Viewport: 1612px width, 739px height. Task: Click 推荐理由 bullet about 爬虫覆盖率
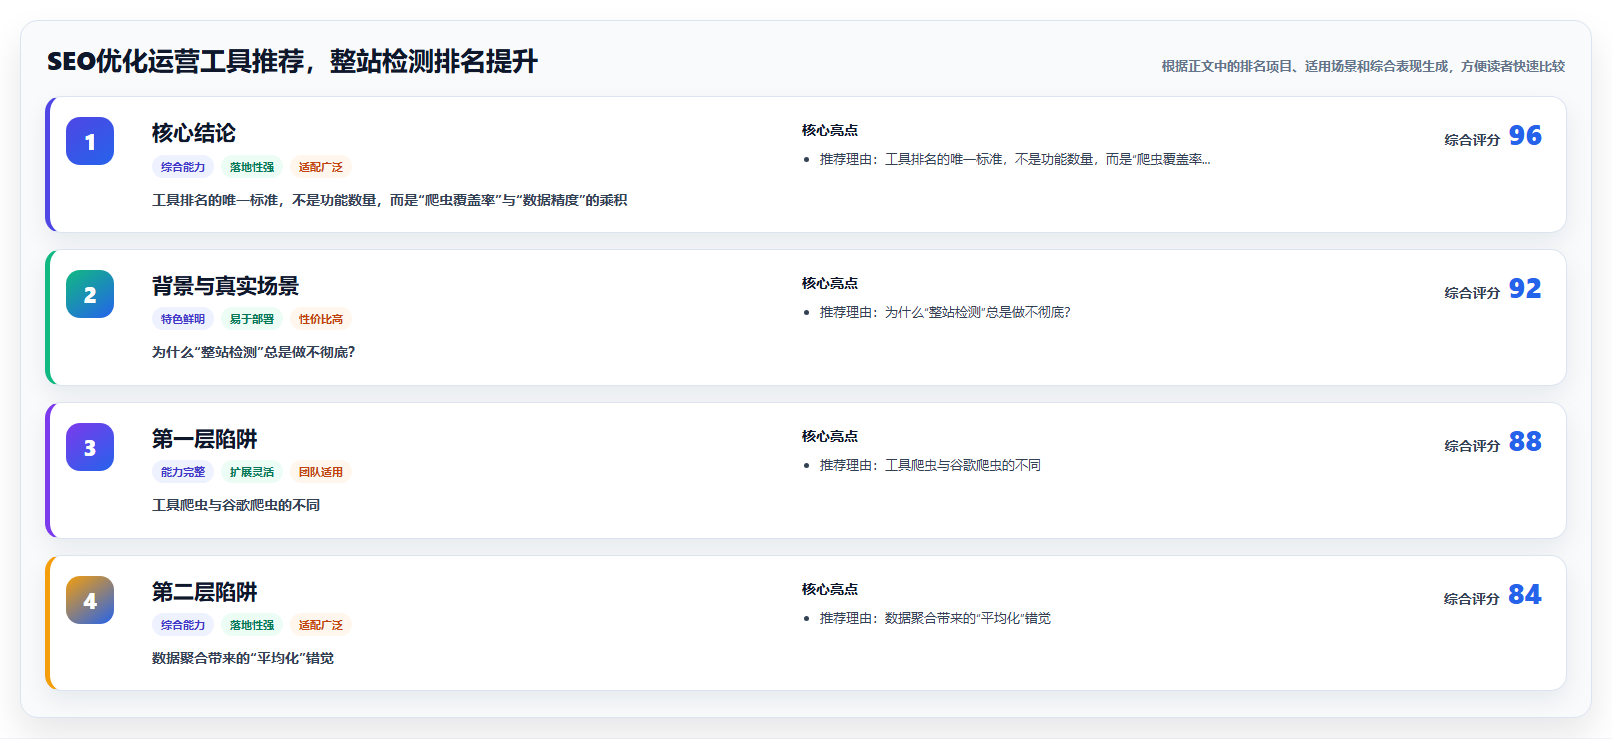1015,159
